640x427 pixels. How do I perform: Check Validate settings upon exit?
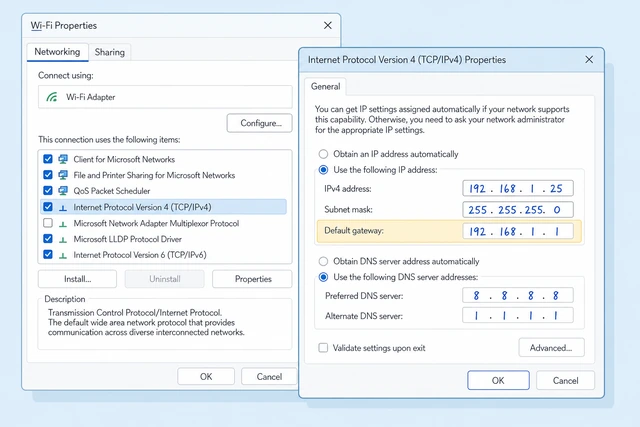[323, 348]
